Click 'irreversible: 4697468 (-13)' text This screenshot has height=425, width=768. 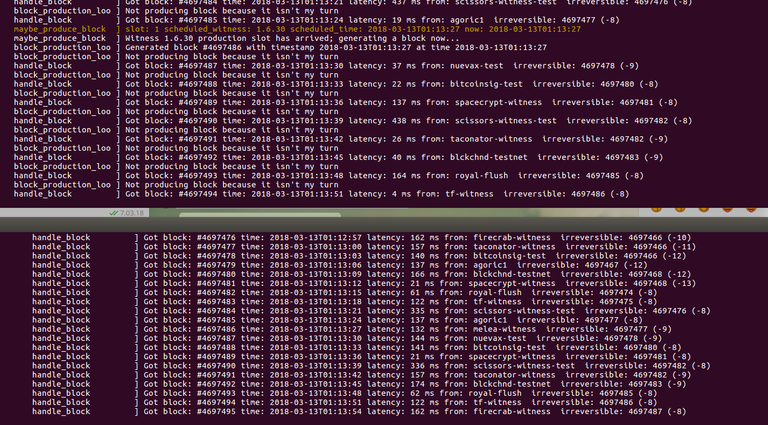[x=631, y=283]
